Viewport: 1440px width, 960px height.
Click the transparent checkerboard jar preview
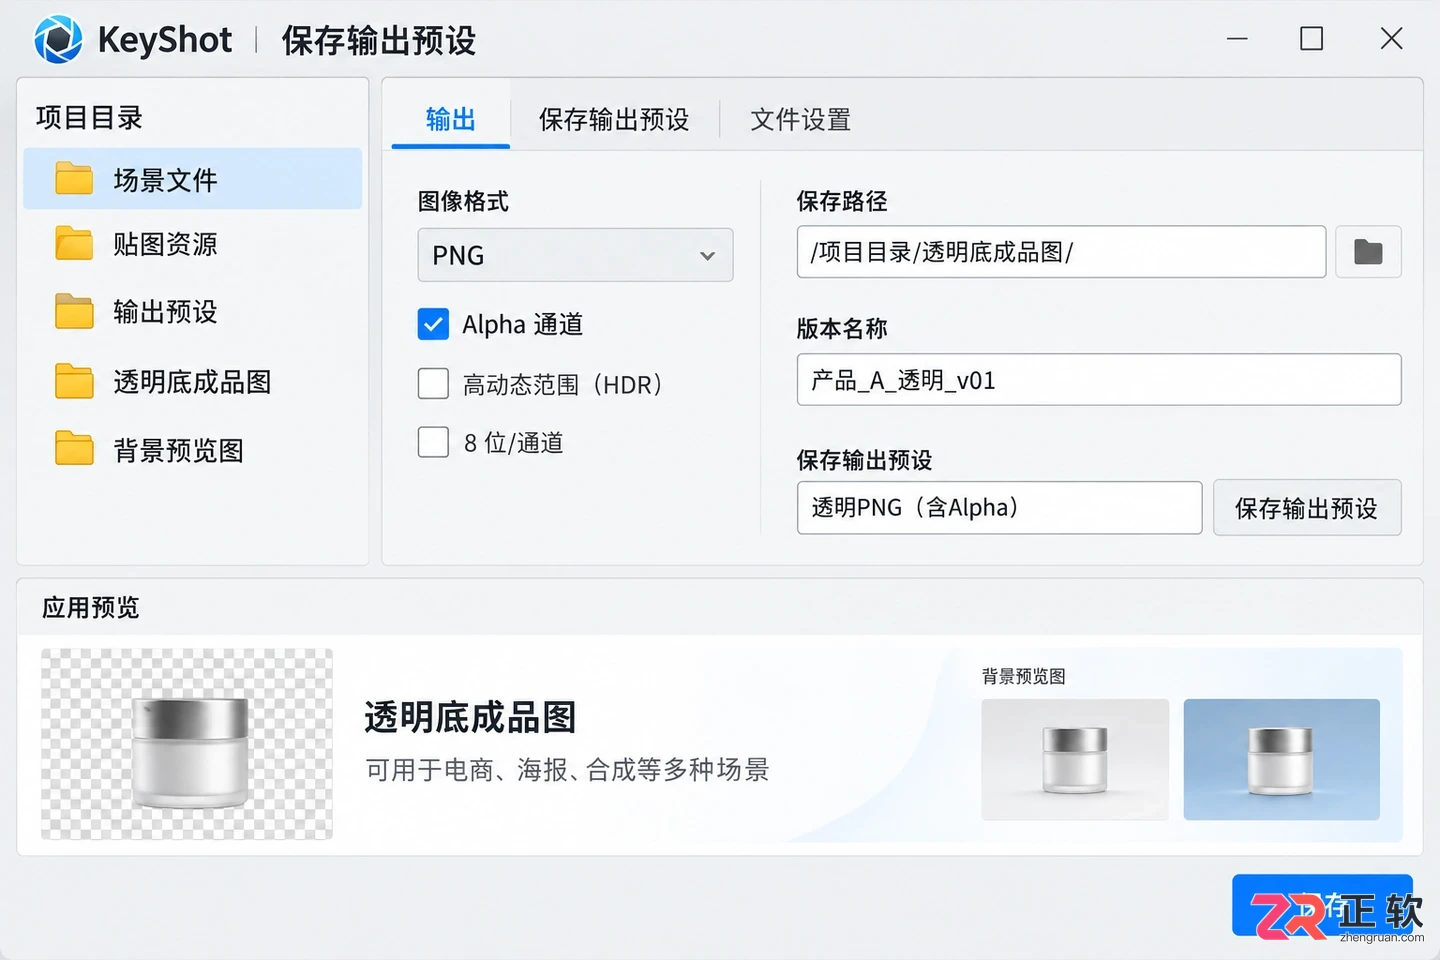click(x=187, y=744)
